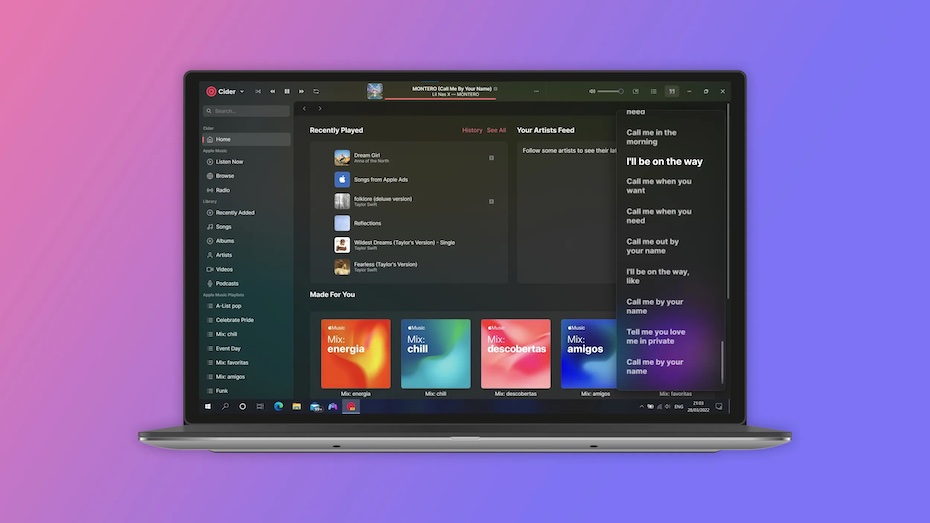
Task: Navigate back with the left arrow
Action: 305,109
